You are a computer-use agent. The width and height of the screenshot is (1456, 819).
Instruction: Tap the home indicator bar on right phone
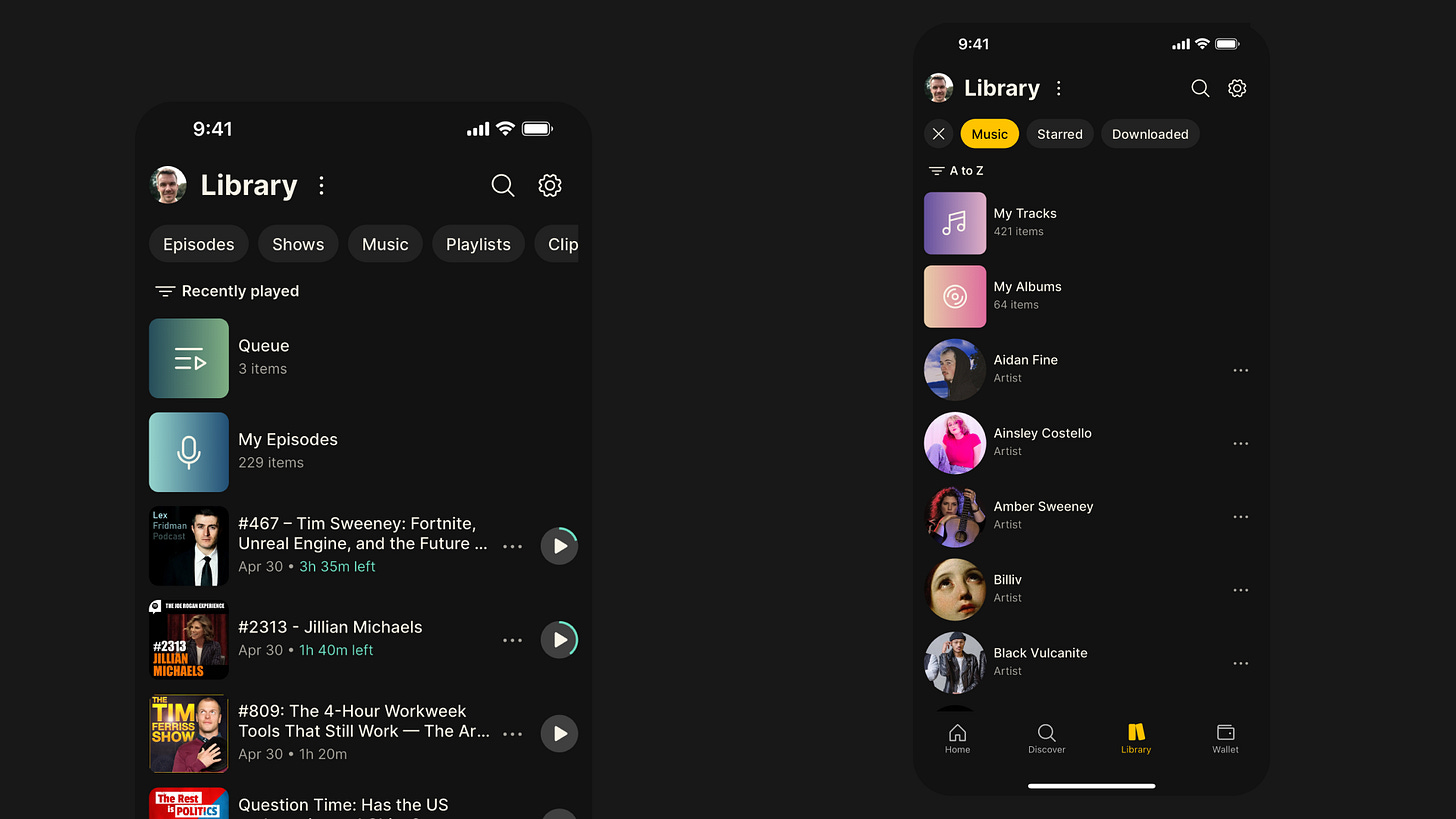(x=1091, y=786)
